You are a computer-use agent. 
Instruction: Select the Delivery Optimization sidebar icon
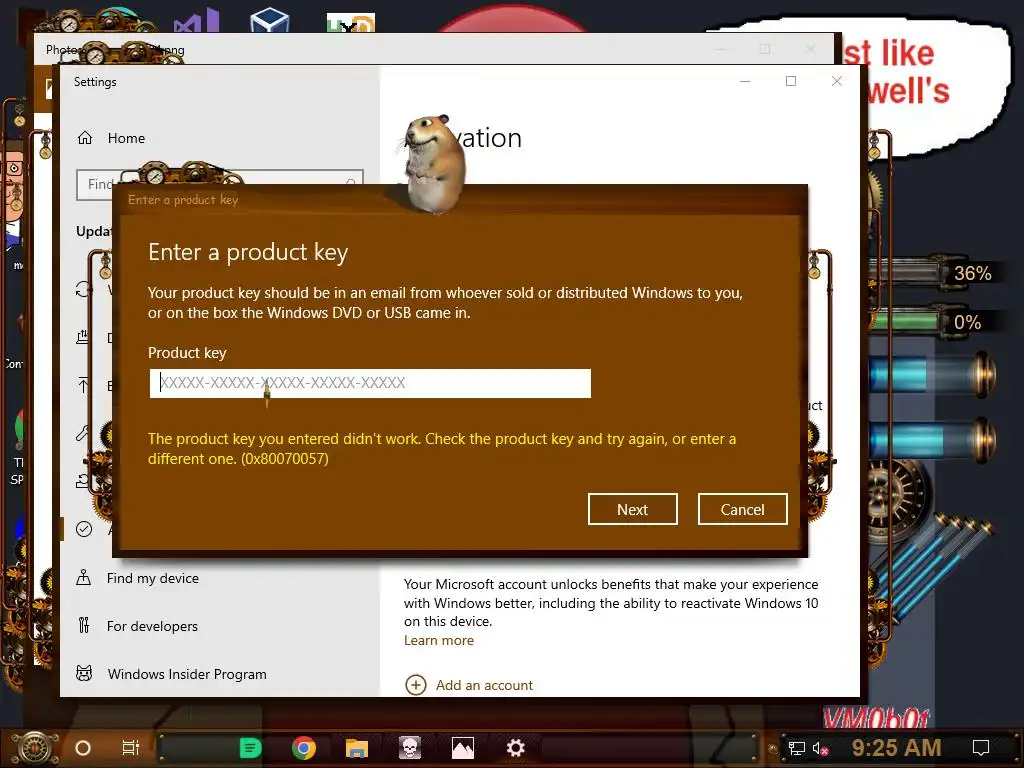pyautogui.click(x=83, y=337)
